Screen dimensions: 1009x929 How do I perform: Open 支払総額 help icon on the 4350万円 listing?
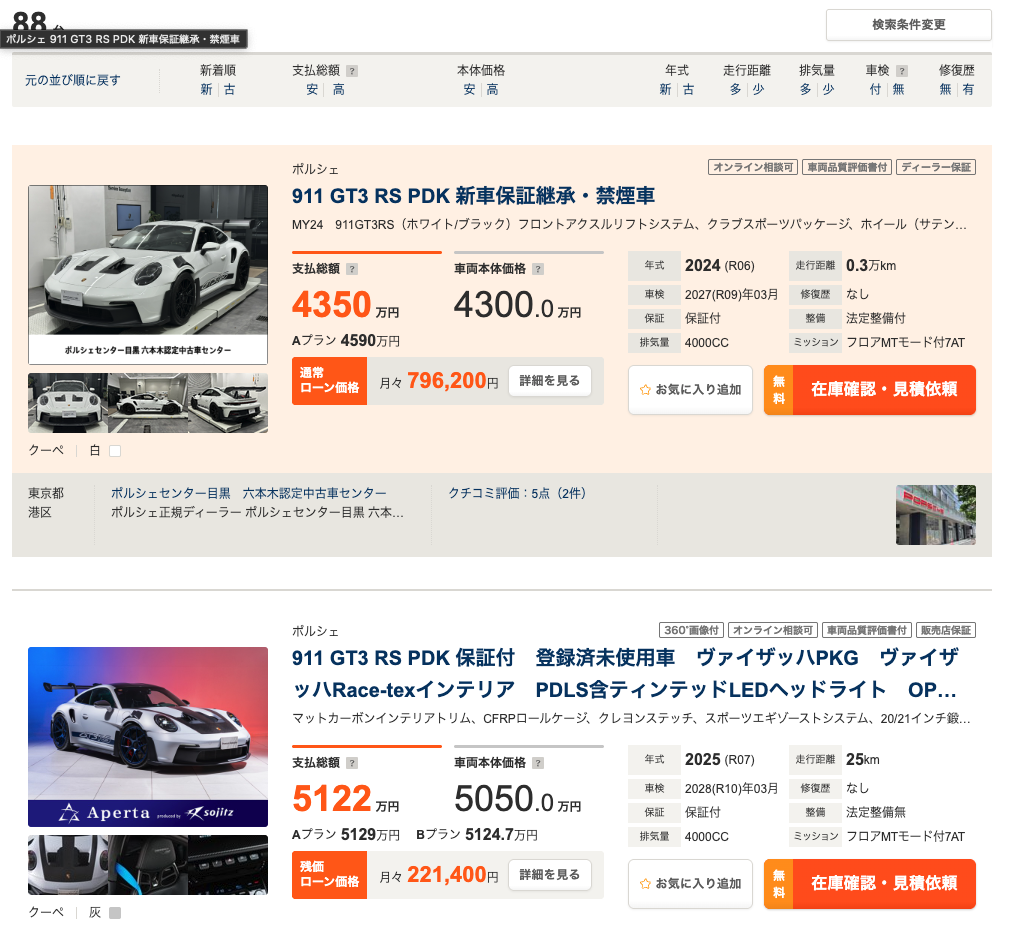coord(352,269)
